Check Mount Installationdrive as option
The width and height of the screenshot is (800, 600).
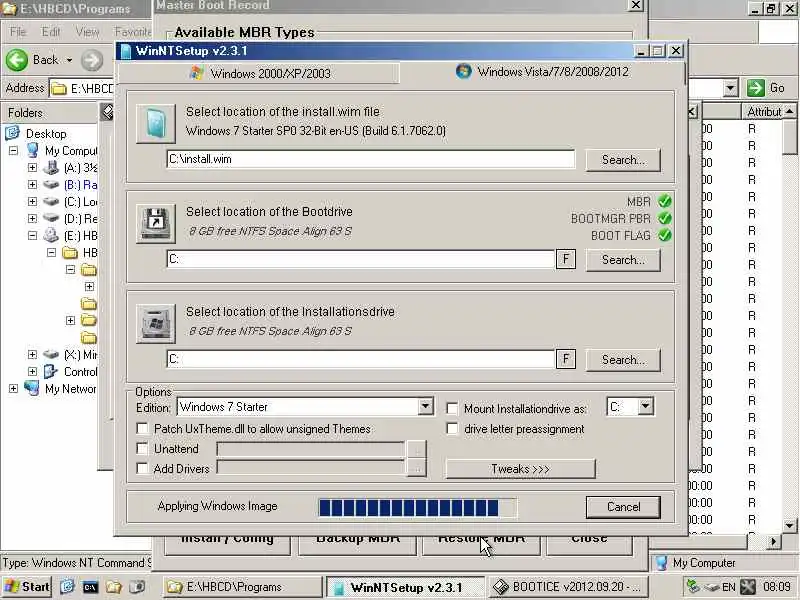(x=452, y=408)
